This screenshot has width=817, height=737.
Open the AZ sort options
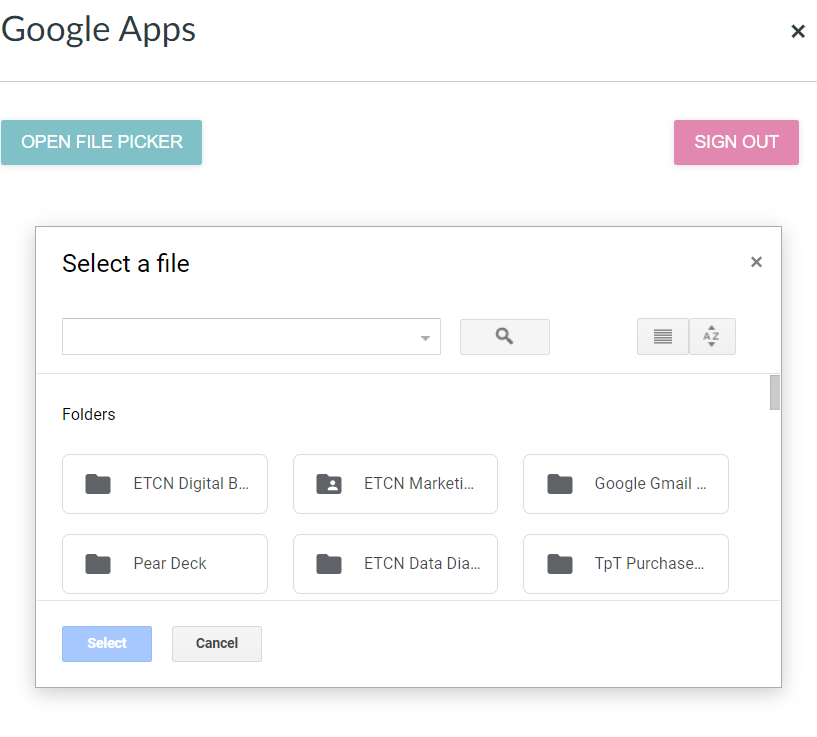point(712,337)
